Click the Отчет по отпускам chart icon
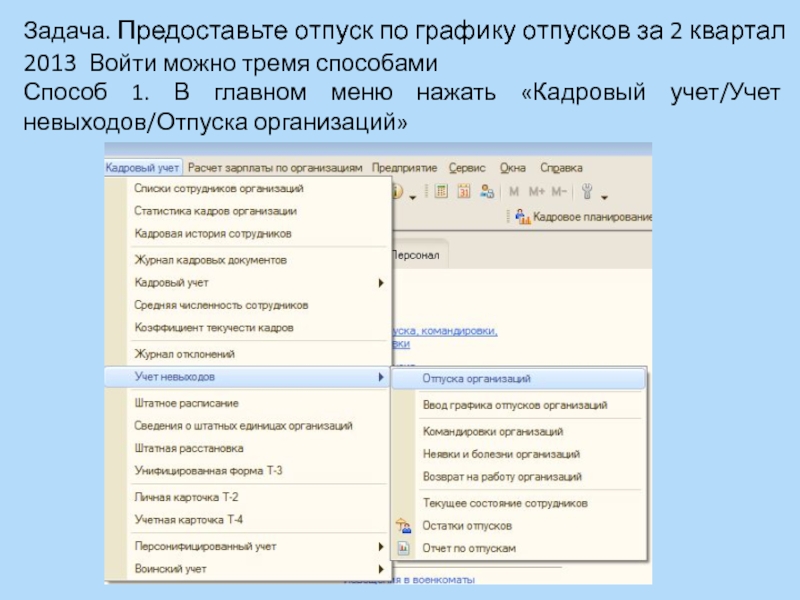 pos(403,548)
